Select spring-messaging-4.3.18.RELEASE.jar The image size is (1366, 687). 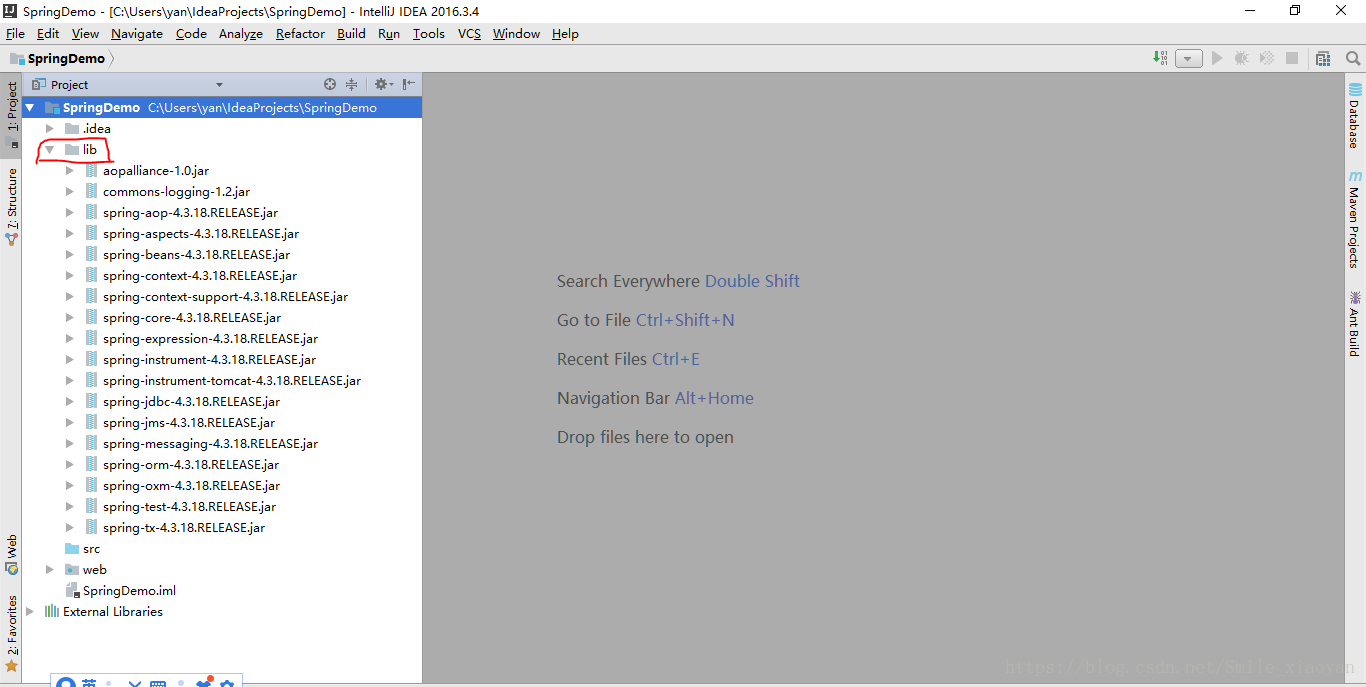[210, 443]
